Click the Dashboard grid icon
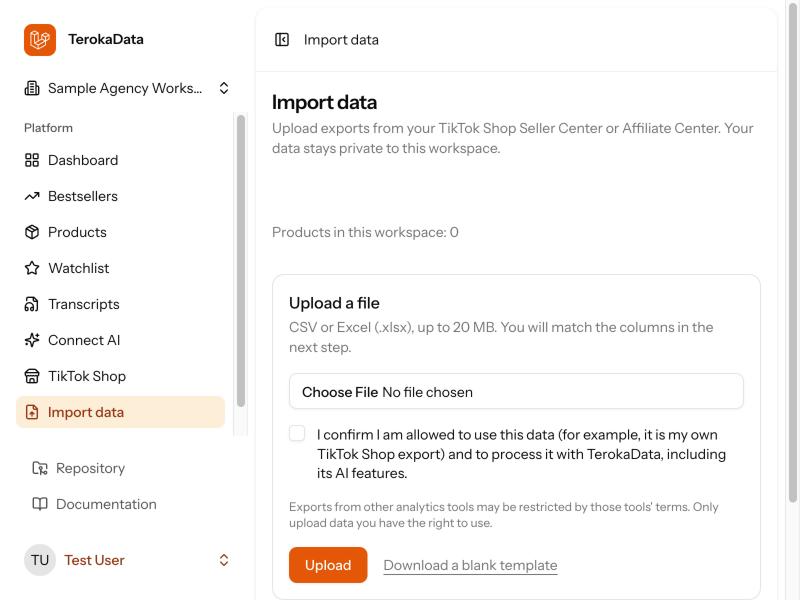 tap(32, 160)
